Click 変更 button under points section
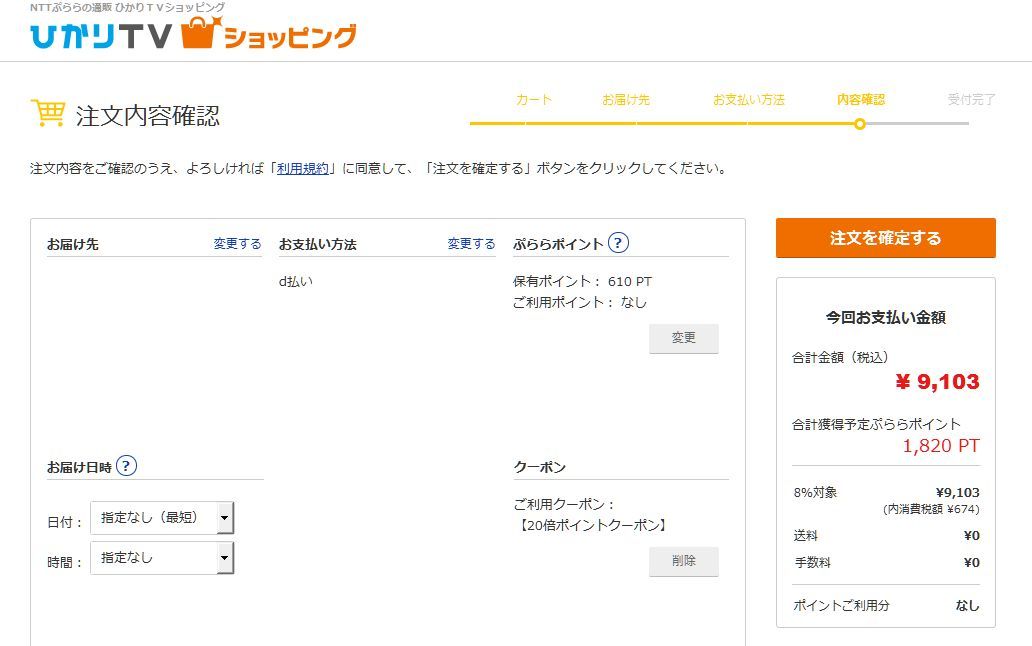The height and width of the screenshot is (646, 1032). tap(683, 339)
